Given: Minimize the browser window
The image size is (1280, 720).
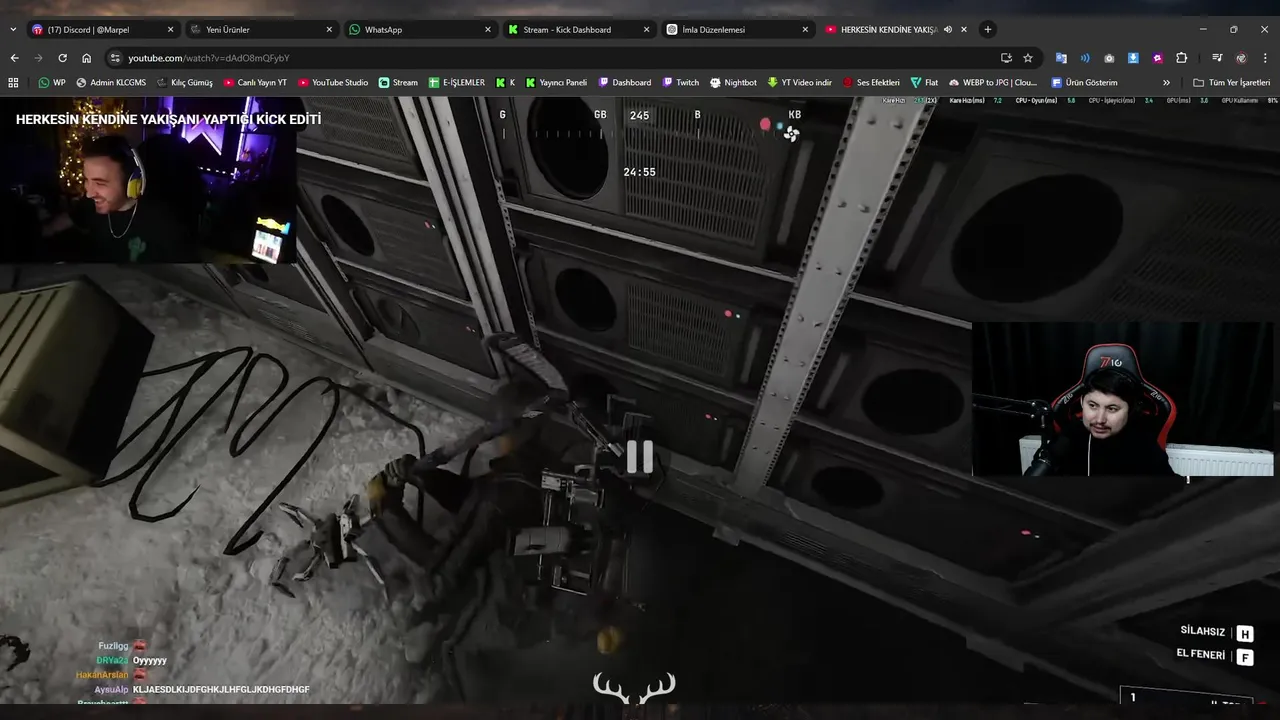Looking at the screenshot, I should (1202, 29).
